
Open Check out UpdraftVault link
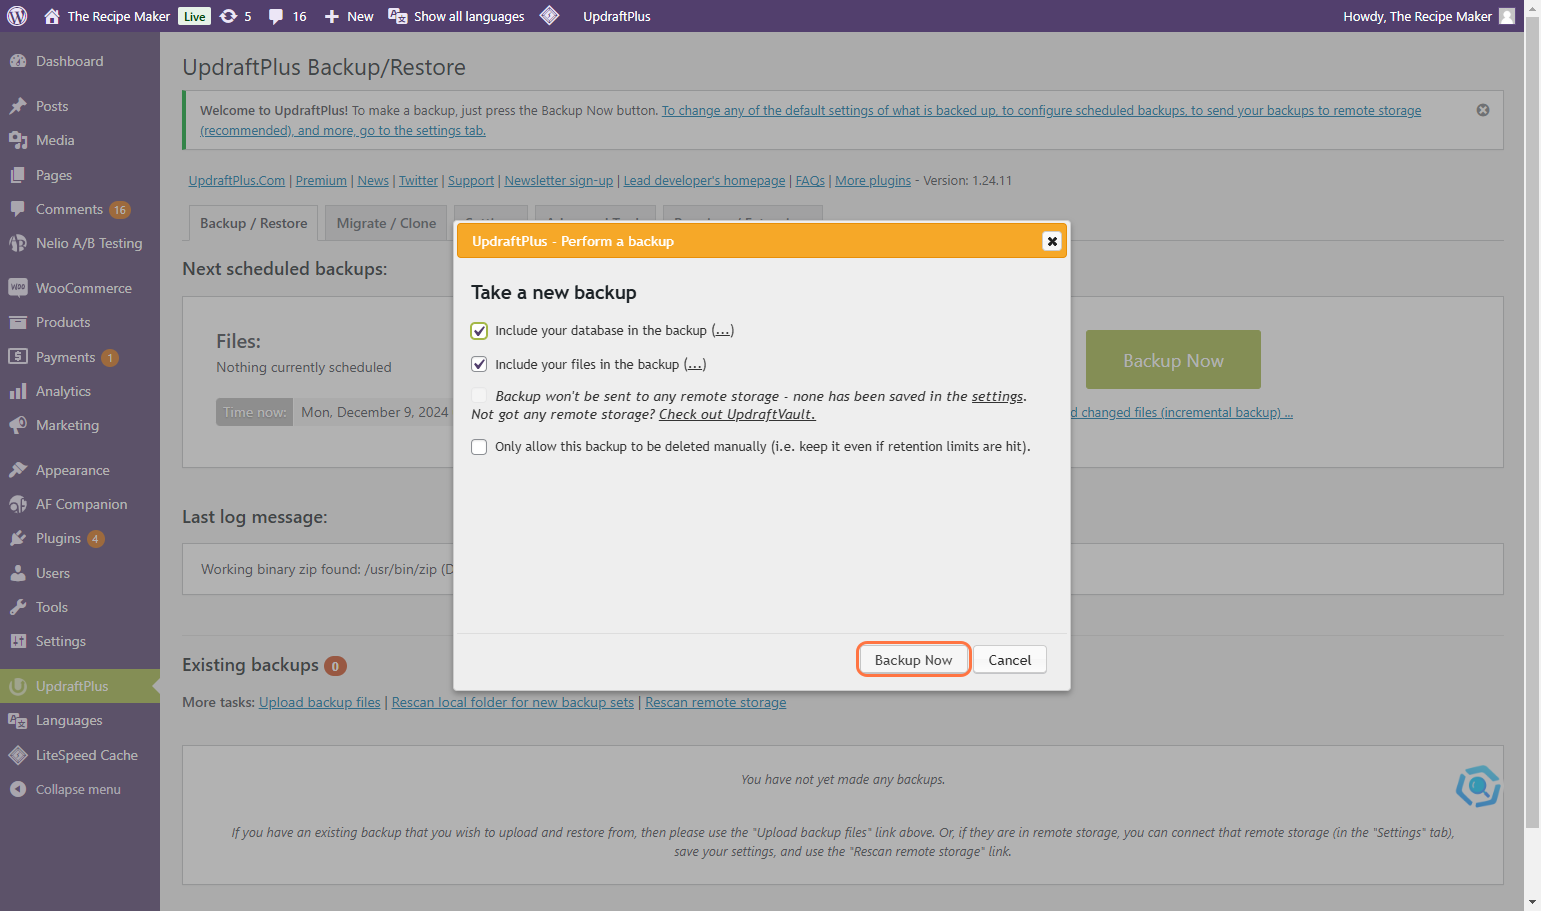coord(737,415)
